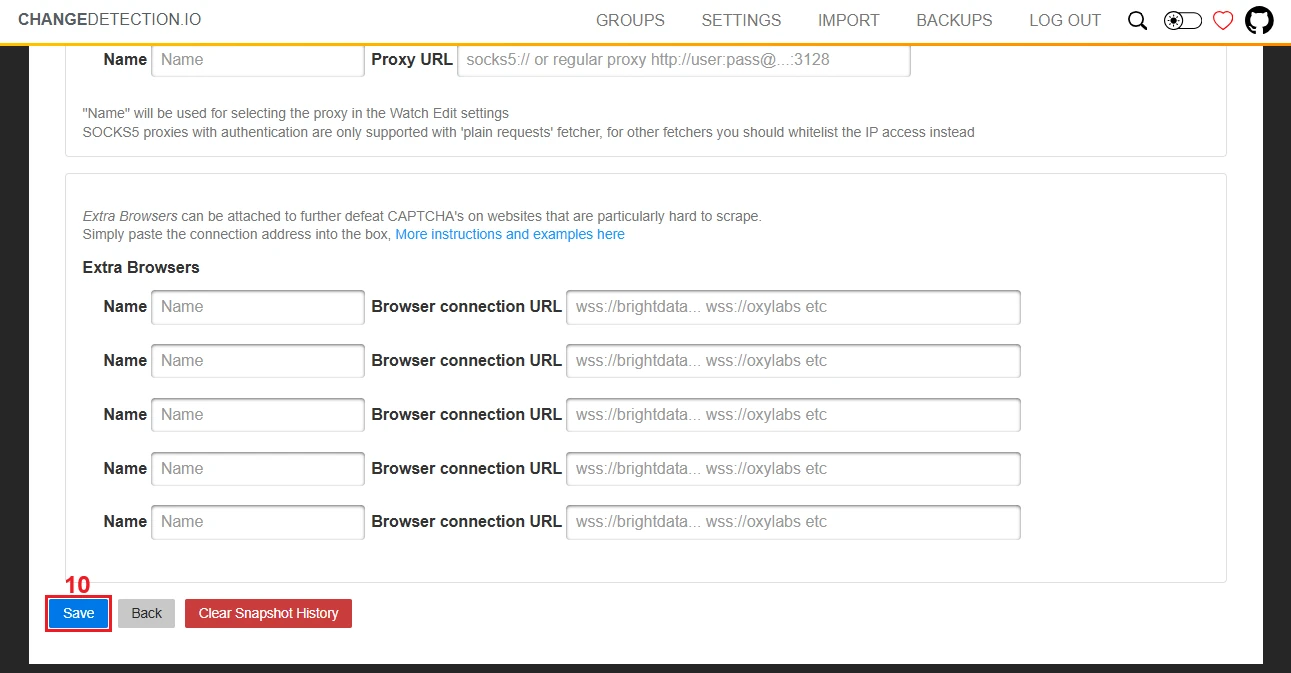Navigate to the IMPORT page
Screen dimensions: 1291x673
click(x=848, y=20)
